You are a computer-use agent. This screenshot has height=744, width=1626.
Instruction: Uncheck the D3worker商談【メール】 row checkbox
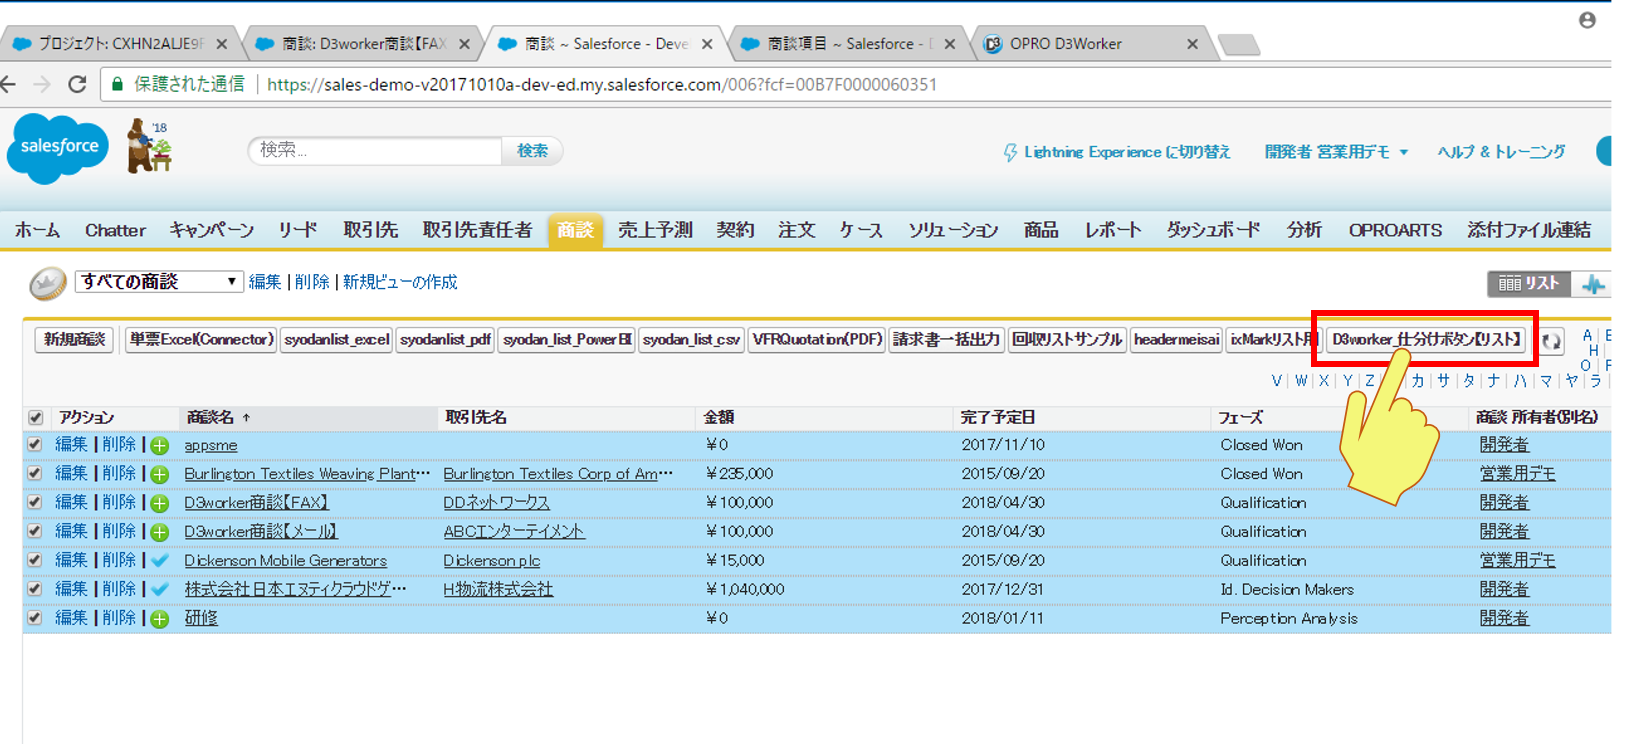[36, 532]
